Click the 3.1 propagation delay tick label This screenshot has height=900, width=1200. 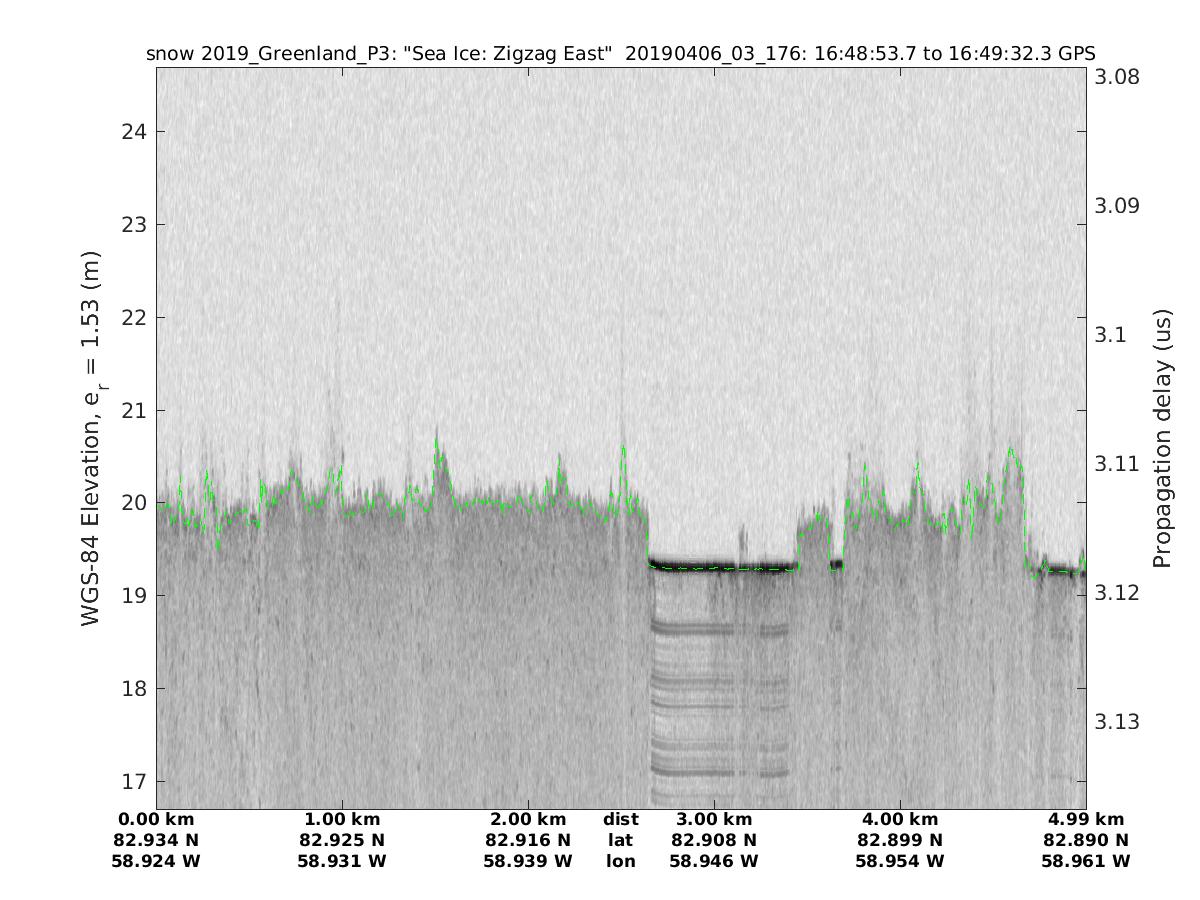[x=1104, y=335]
